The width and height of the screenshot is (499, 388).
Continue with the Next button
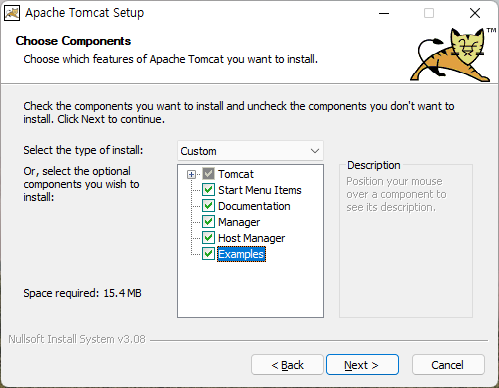click(362, 365)
